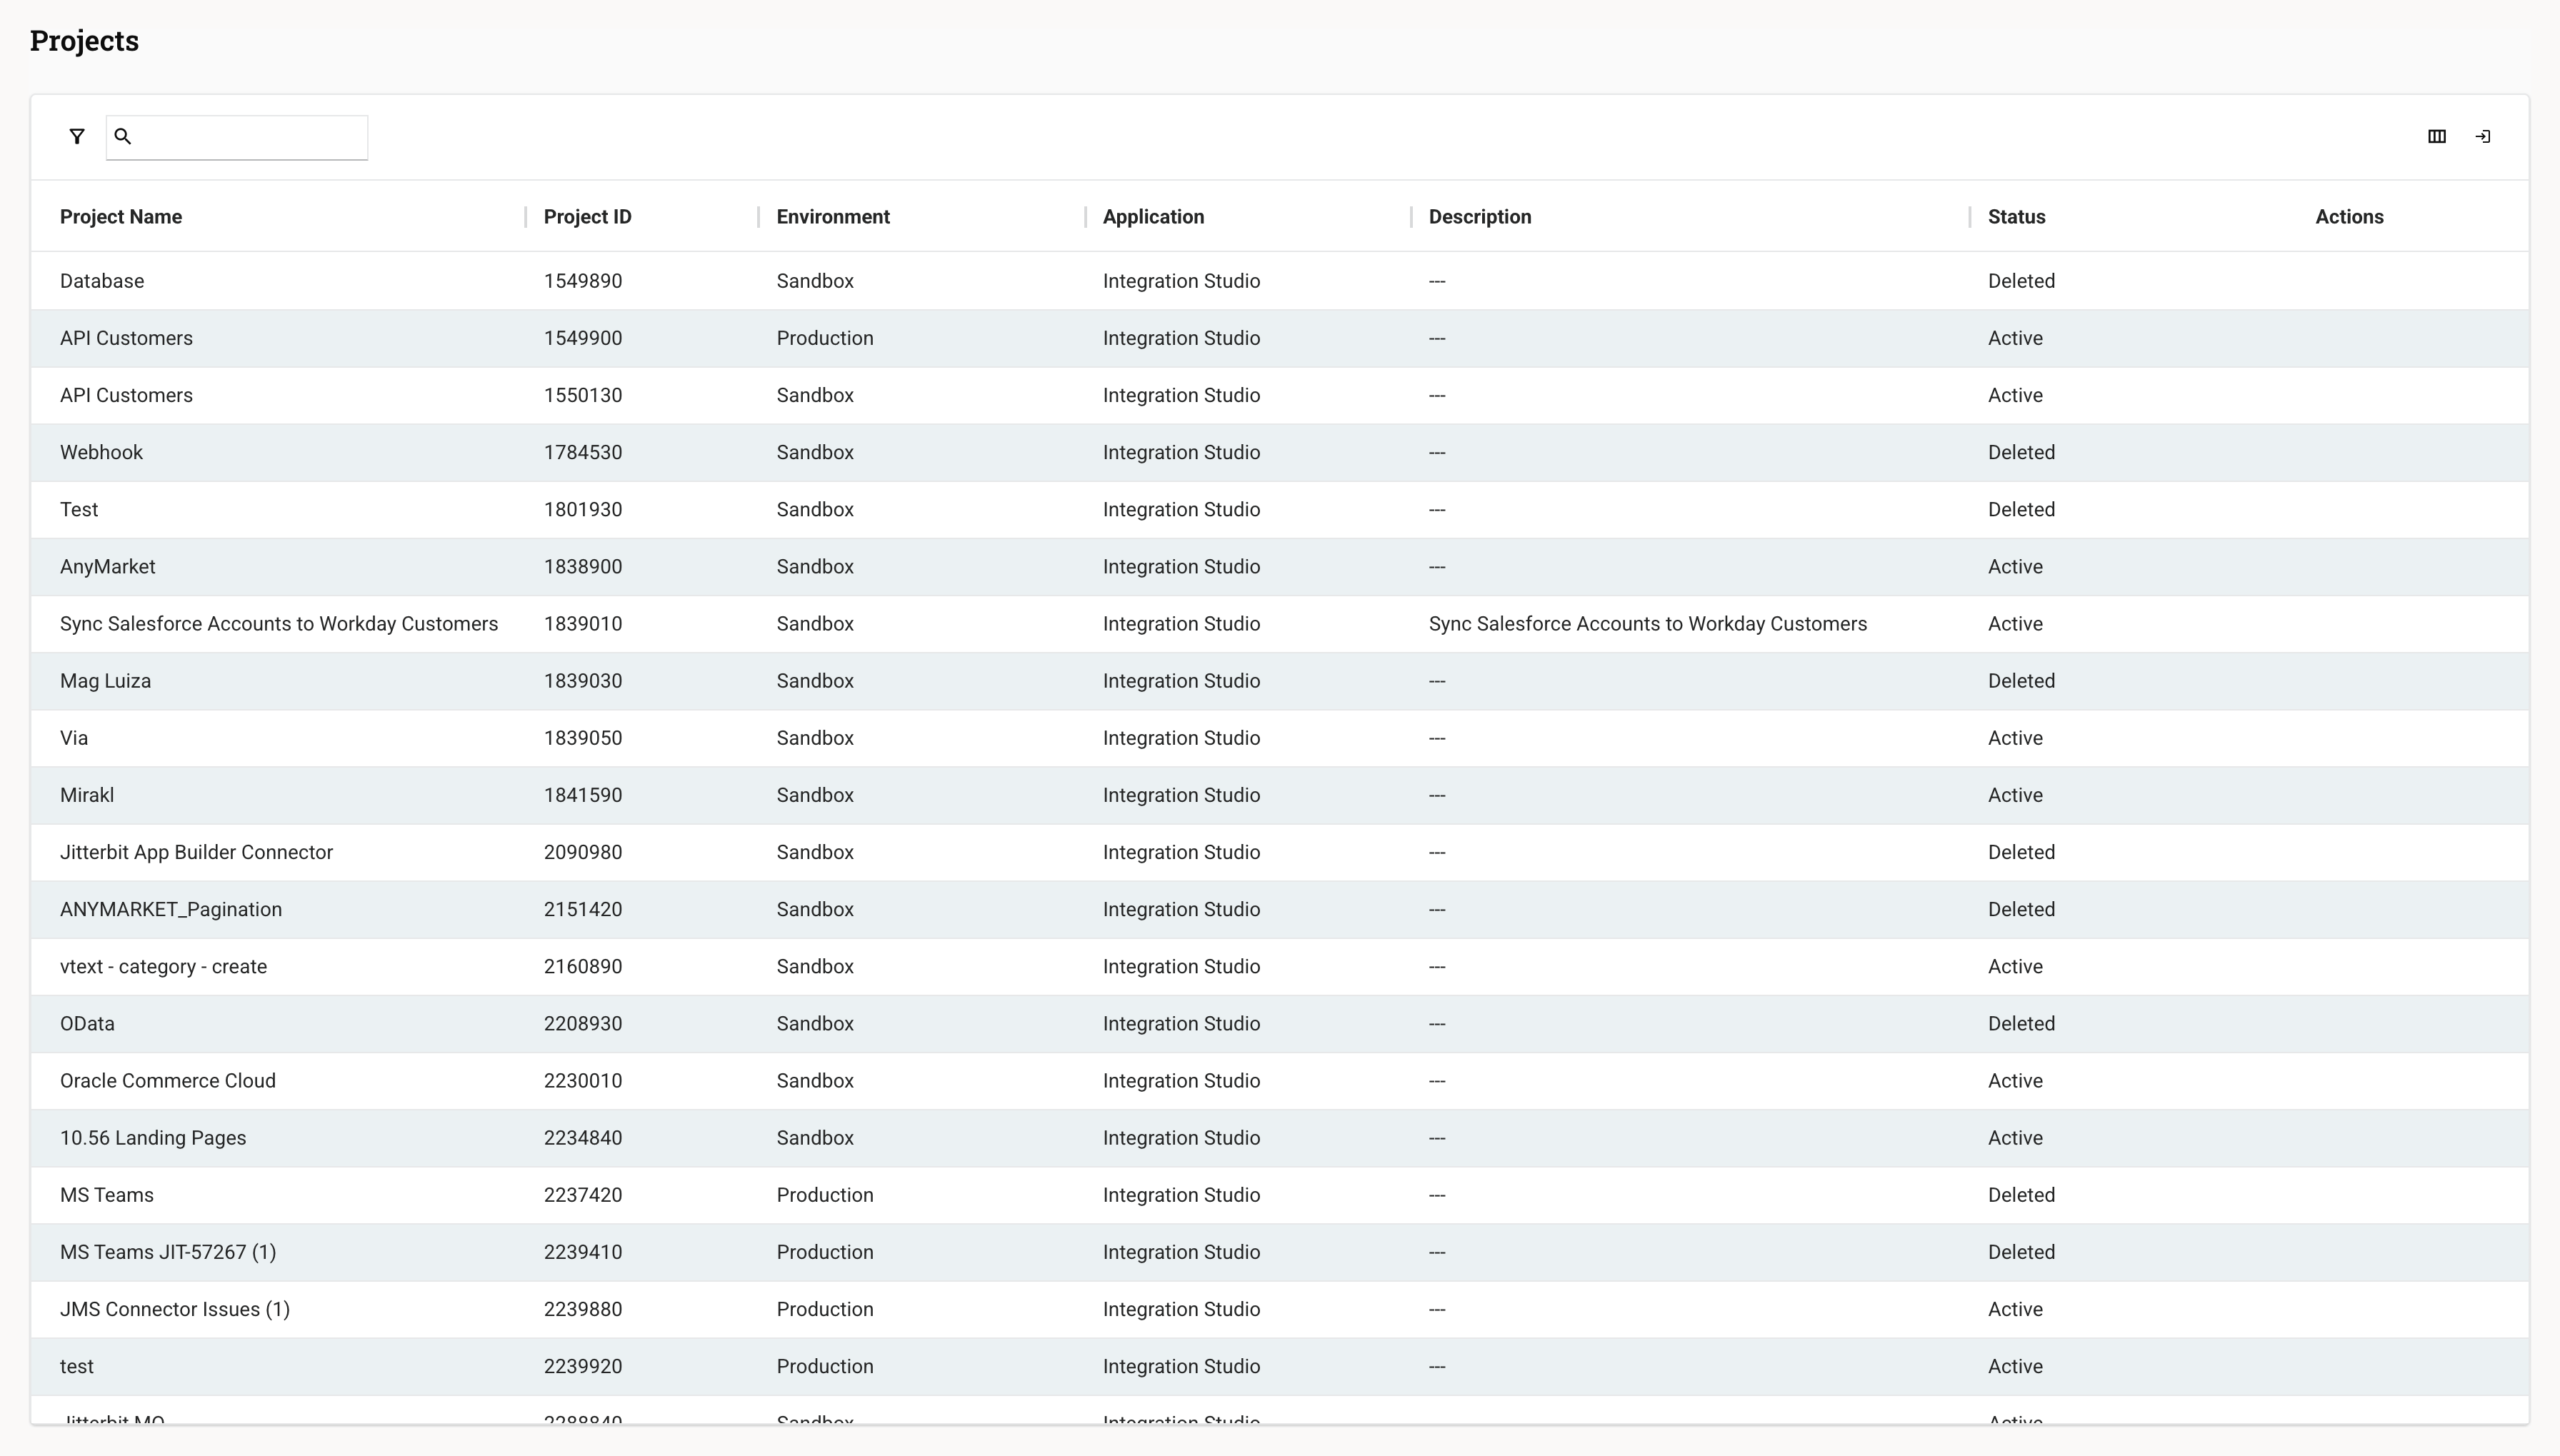The height and width of the screenshot is (1456, 2560).
Task: Select the Oracle Commerce Cloud project row
Action: (167, 1080)
